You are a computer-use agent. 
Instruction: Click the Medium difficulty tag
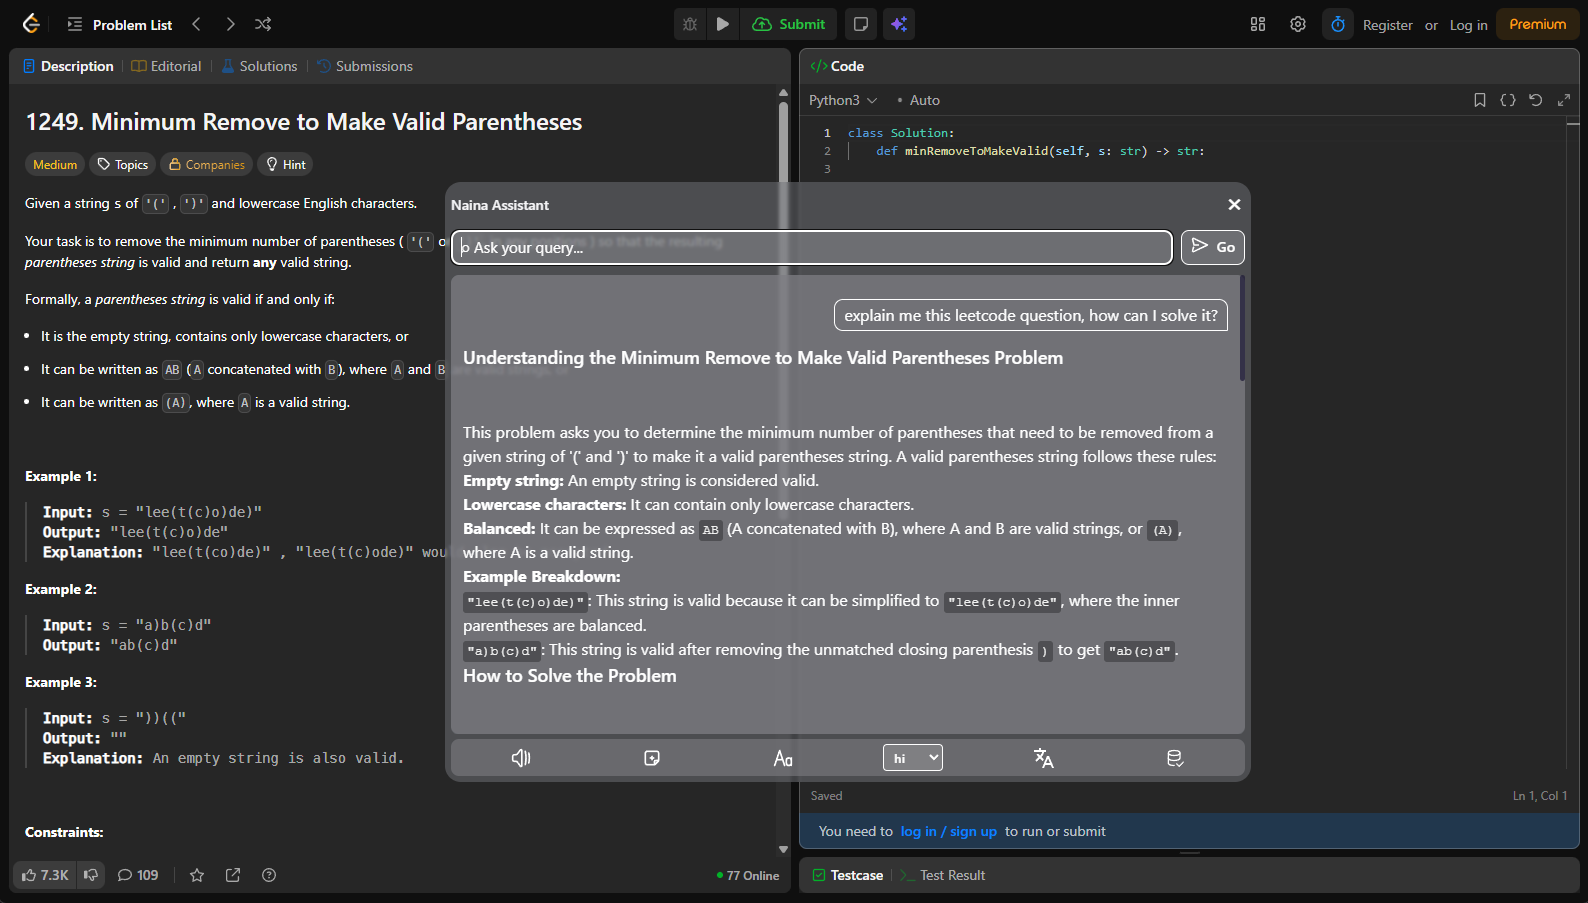coord(55,164)
